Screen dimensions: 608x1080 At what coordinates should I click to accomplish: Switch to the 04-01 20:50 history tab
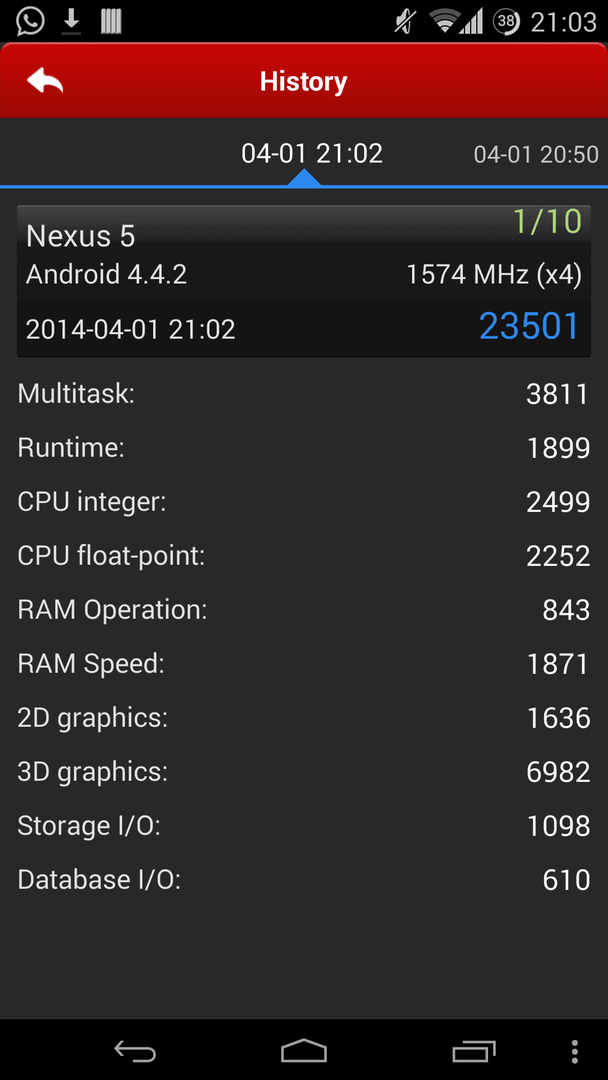536,154
